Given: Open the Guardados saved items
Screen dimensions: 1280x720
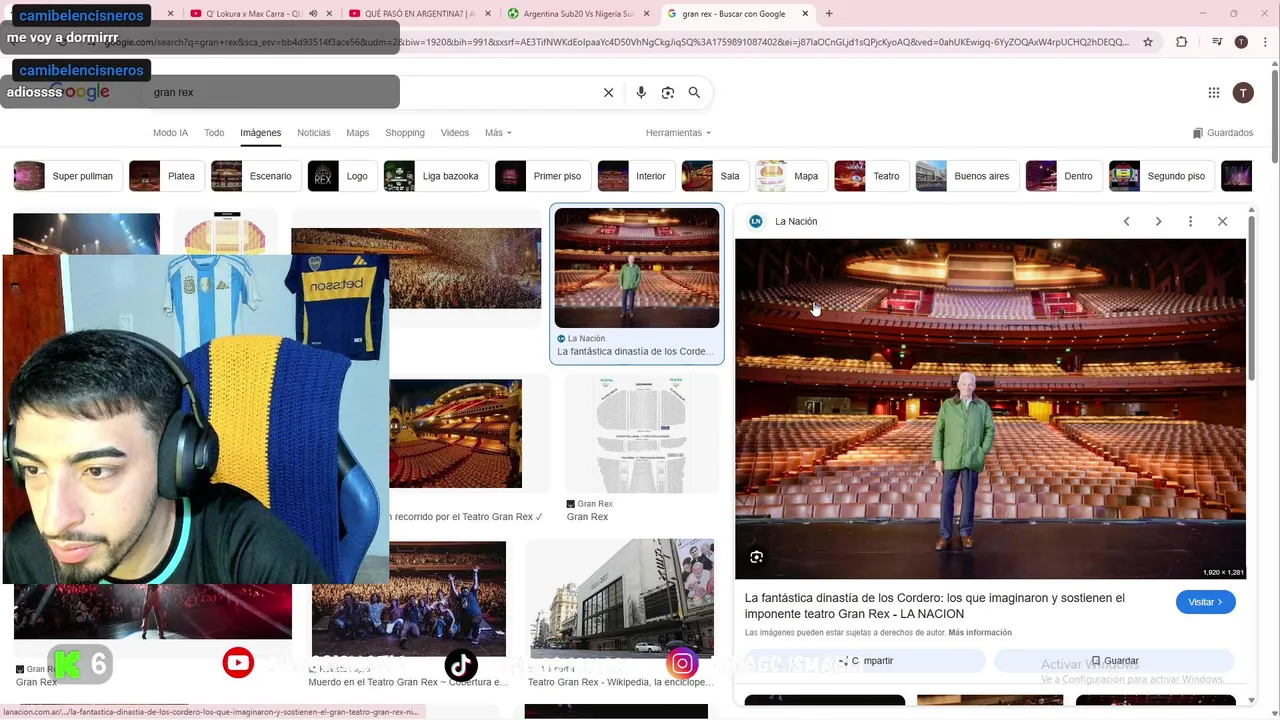Looking at the screenshot, I should (1223, 133).
